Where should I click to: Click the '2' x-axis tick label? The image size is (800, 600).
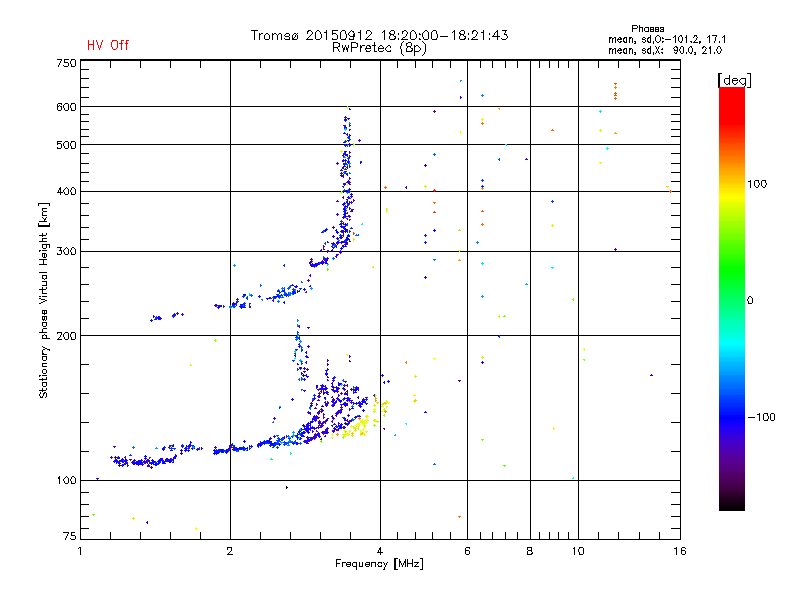coord(230,551)
